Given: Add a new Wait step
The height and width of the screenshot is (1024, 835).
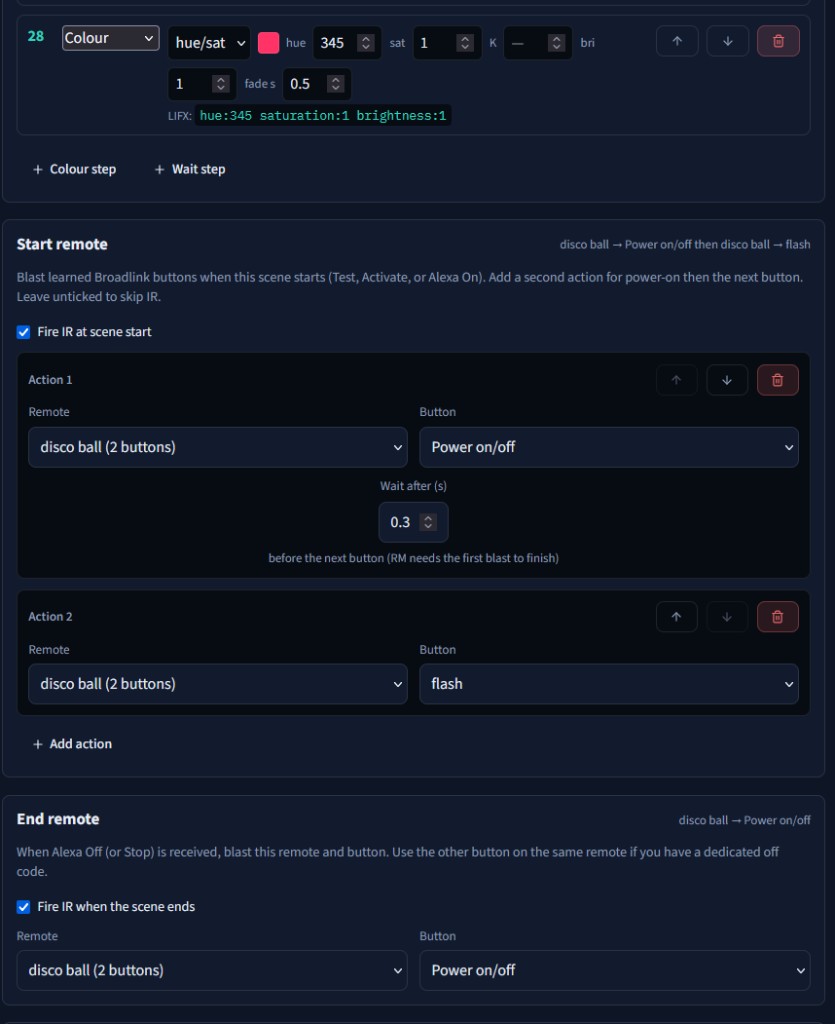Looking at the screenshot, I should [x=190, y=169].
